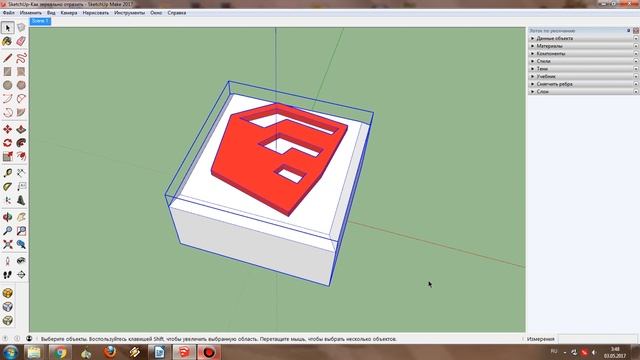Pick the Polygon drawing tool
Viewport: 640px width, 360px height.
tap(21, 85)
